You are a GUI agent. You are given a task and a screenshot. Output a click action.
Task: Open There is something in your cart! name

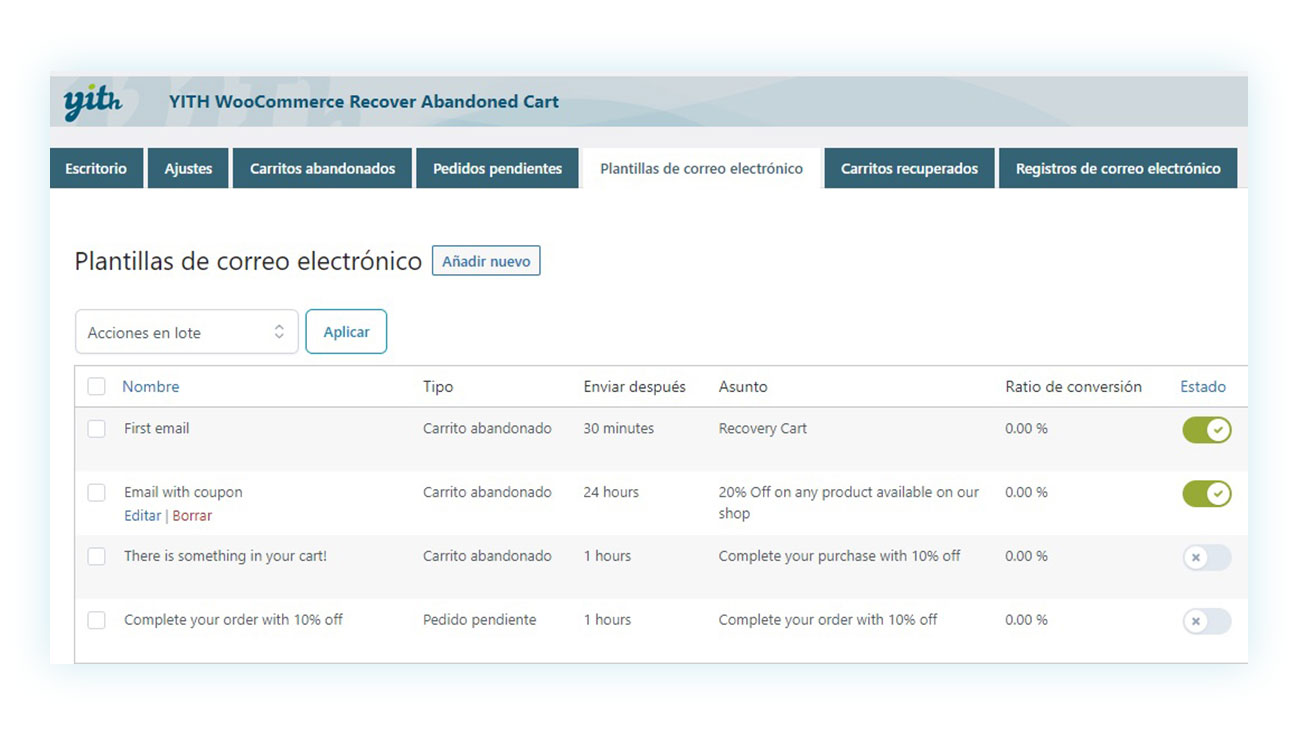point(225,556)
